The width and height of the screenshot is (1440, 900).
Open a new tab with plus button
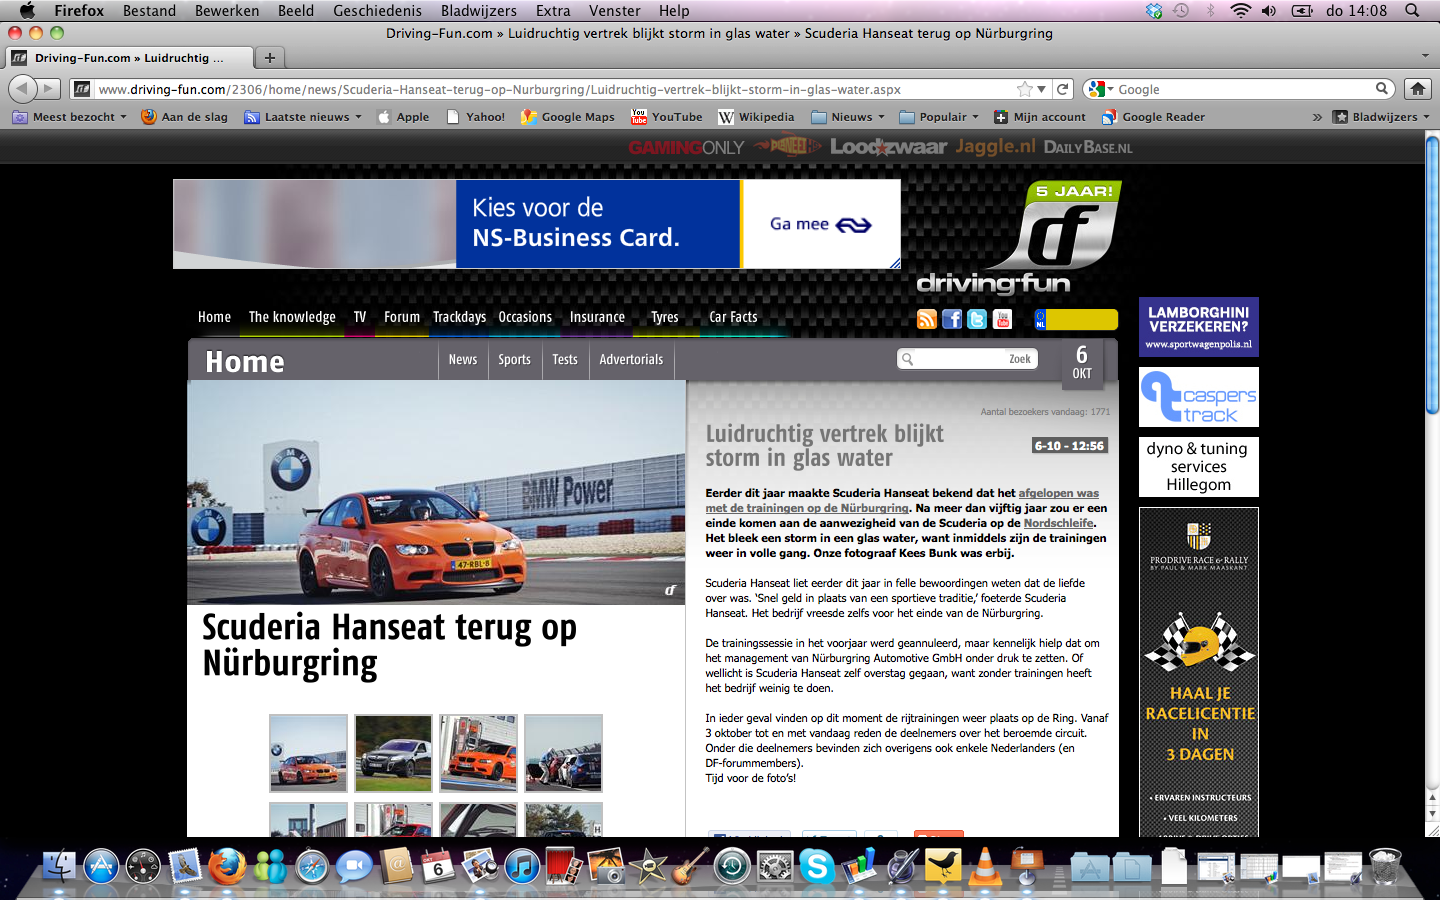270,57
